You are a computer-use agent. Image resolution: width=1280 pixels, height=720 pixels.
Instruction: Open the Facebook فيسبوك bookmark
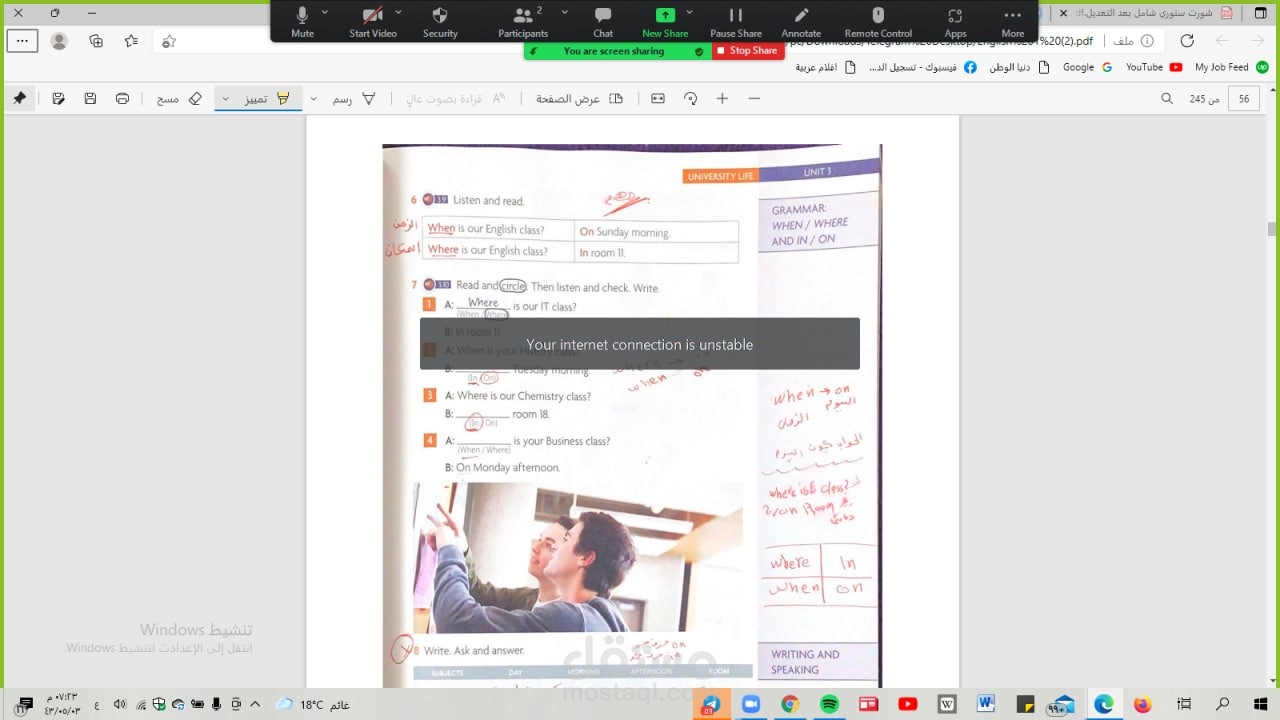click(x=922, y=67)
